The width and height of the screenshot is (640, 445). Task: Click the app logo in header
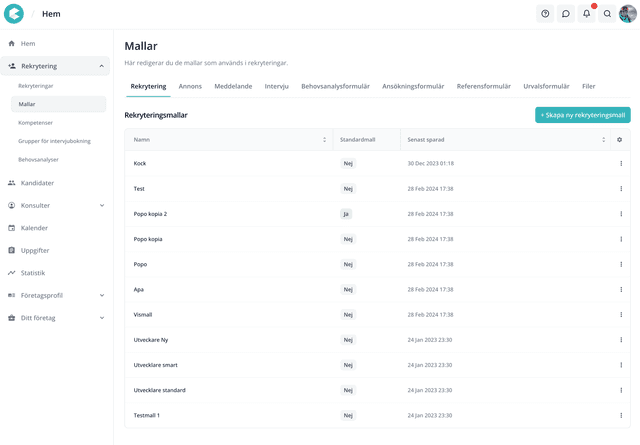14,14
